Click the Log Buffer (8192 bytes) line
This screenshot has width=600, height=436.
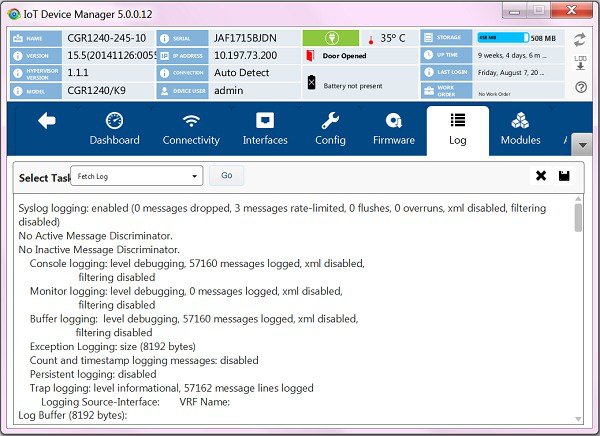tap(73, 415)
